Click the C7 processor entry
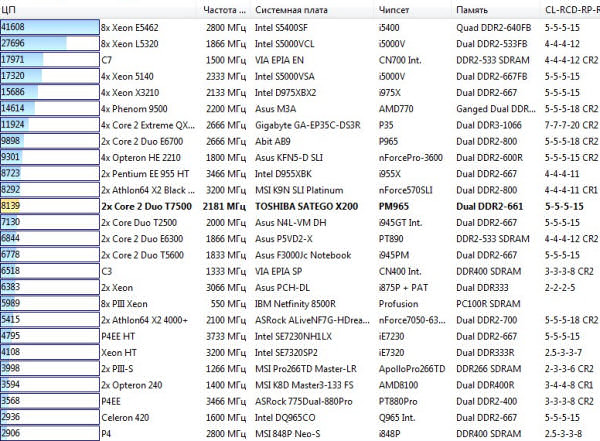The image size is (600, 441). click(x=106, y=60)
